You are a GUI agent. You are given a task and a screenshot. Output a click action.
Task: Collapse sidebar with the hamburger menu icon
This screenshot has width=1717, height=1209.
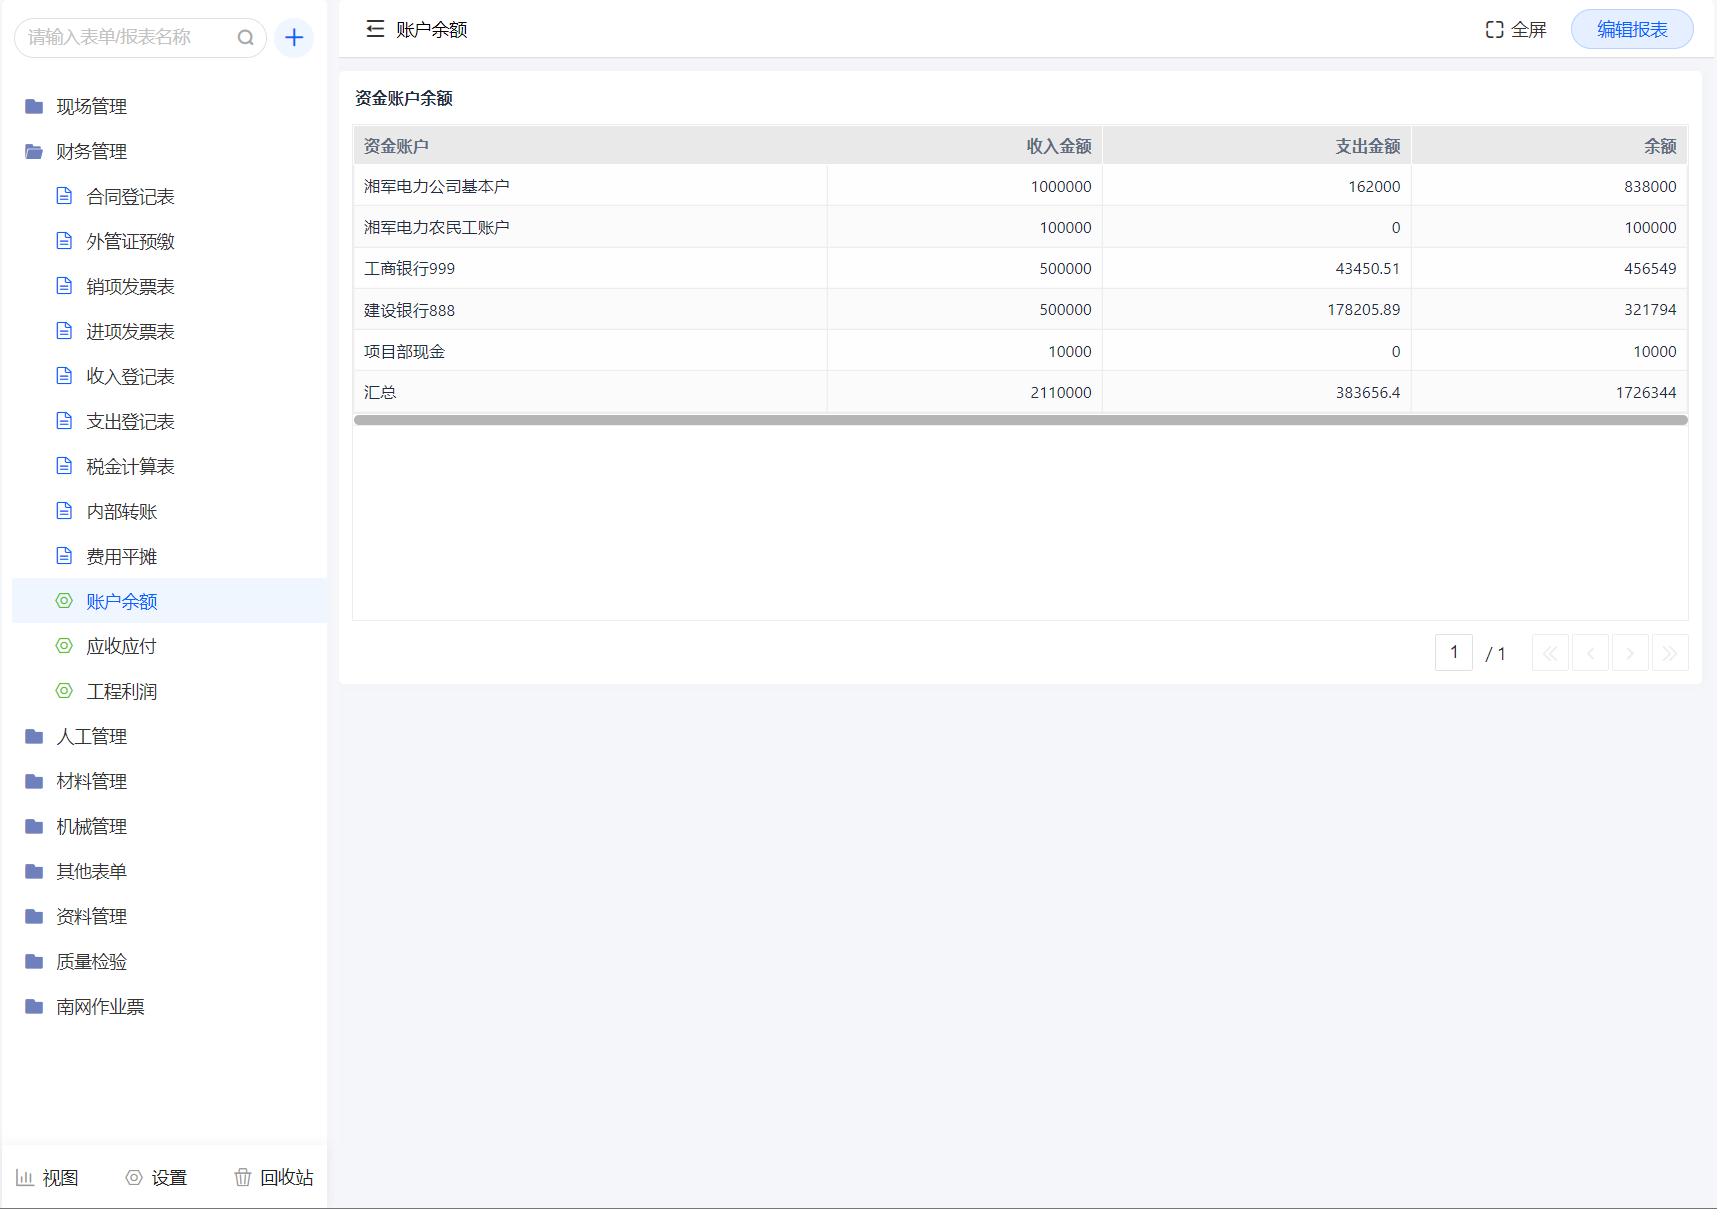pyautogui.click(x=375, y=29)
